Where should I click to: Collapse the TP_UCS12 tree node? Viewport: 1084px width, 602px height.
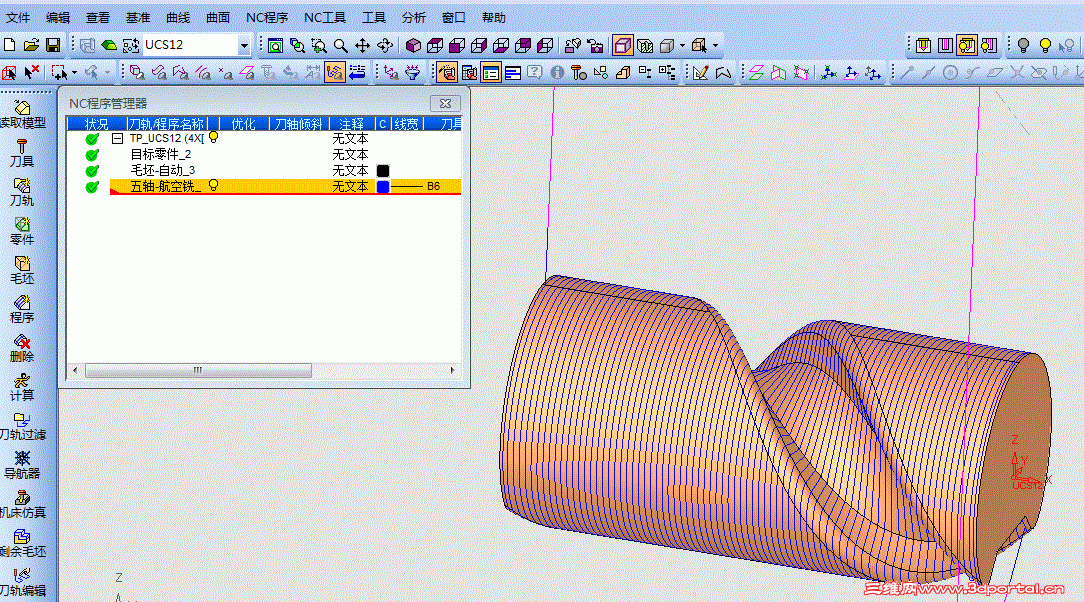click(x=118, y=138)
